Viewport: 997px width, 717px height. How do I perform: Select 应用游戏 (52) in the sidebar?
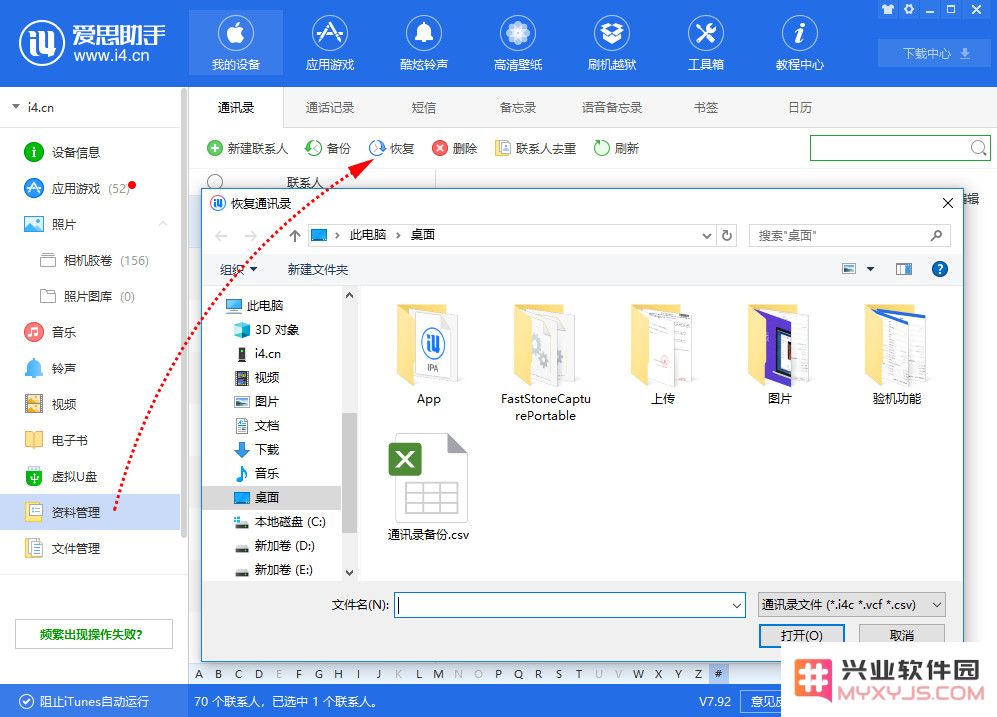pos(90,188)
